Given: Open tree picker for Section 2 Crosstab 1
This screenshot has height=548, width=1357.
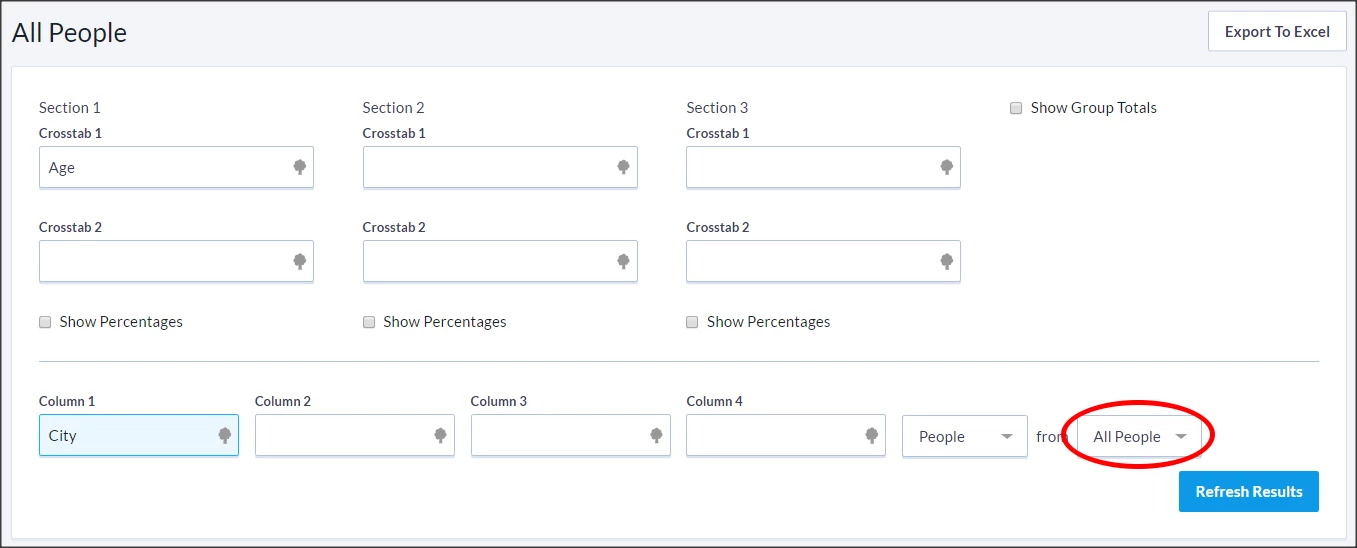Looking at the screenshot, I should click(623, 167).
